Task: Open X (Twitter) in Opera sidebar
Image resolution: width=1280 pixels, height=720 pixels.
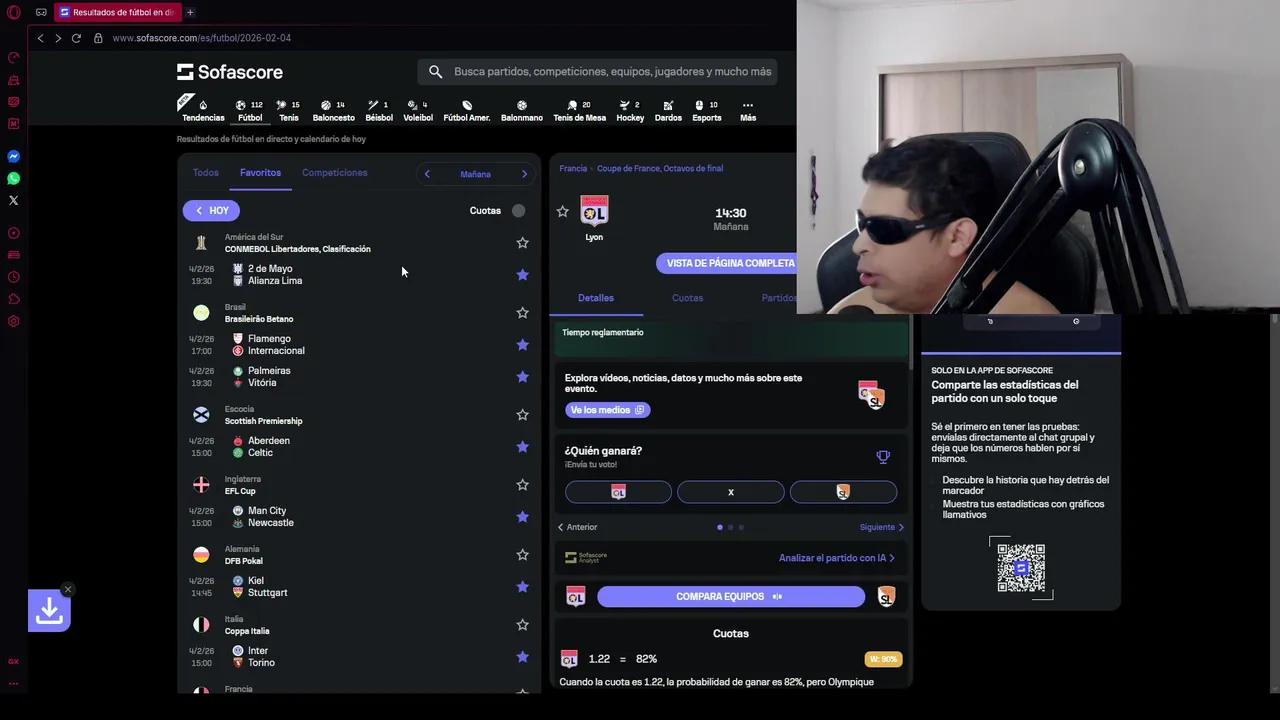Action: point(14,200)
